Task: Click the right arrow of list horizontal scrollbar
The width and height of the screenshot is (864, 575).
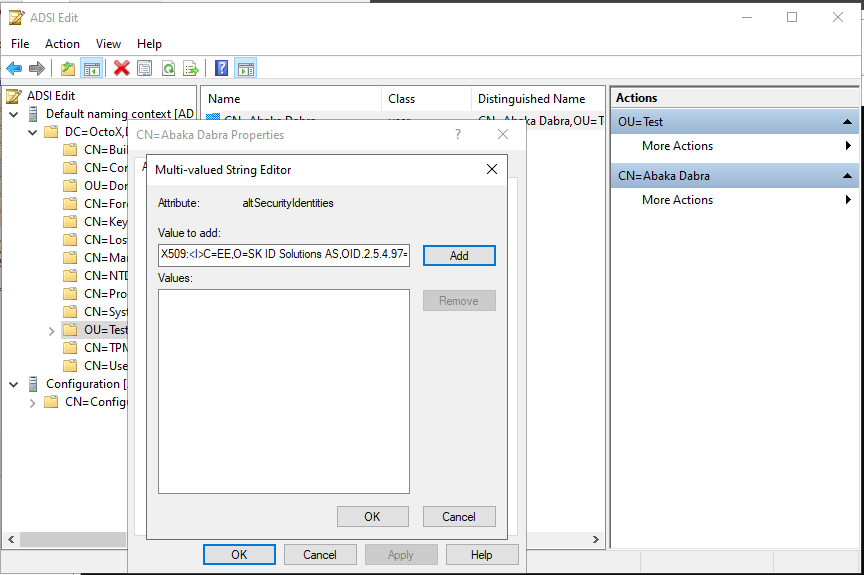Action: pos(595,539)
